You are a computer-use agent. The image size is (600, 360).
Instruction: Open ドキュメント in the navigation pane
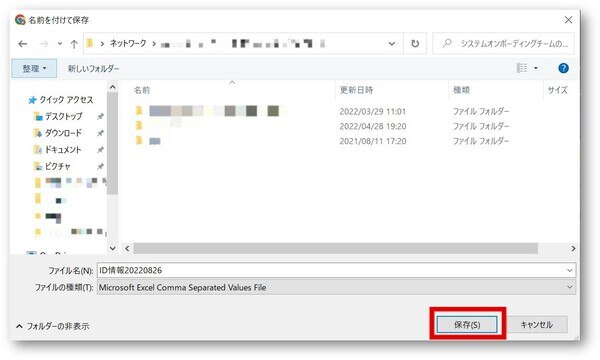pos(58,150)
